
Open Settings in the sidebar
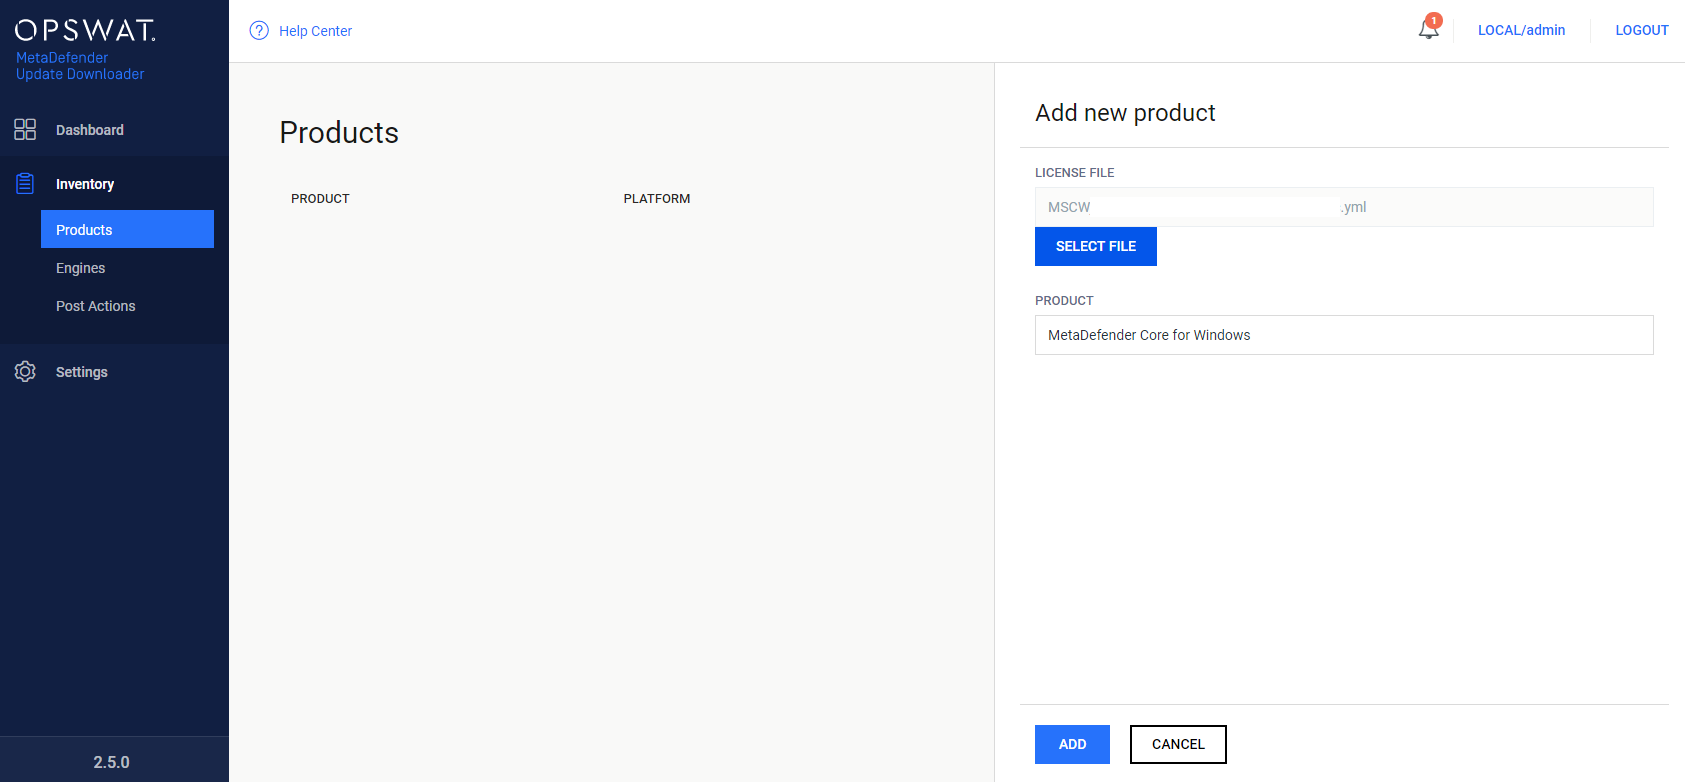[82, 372]
